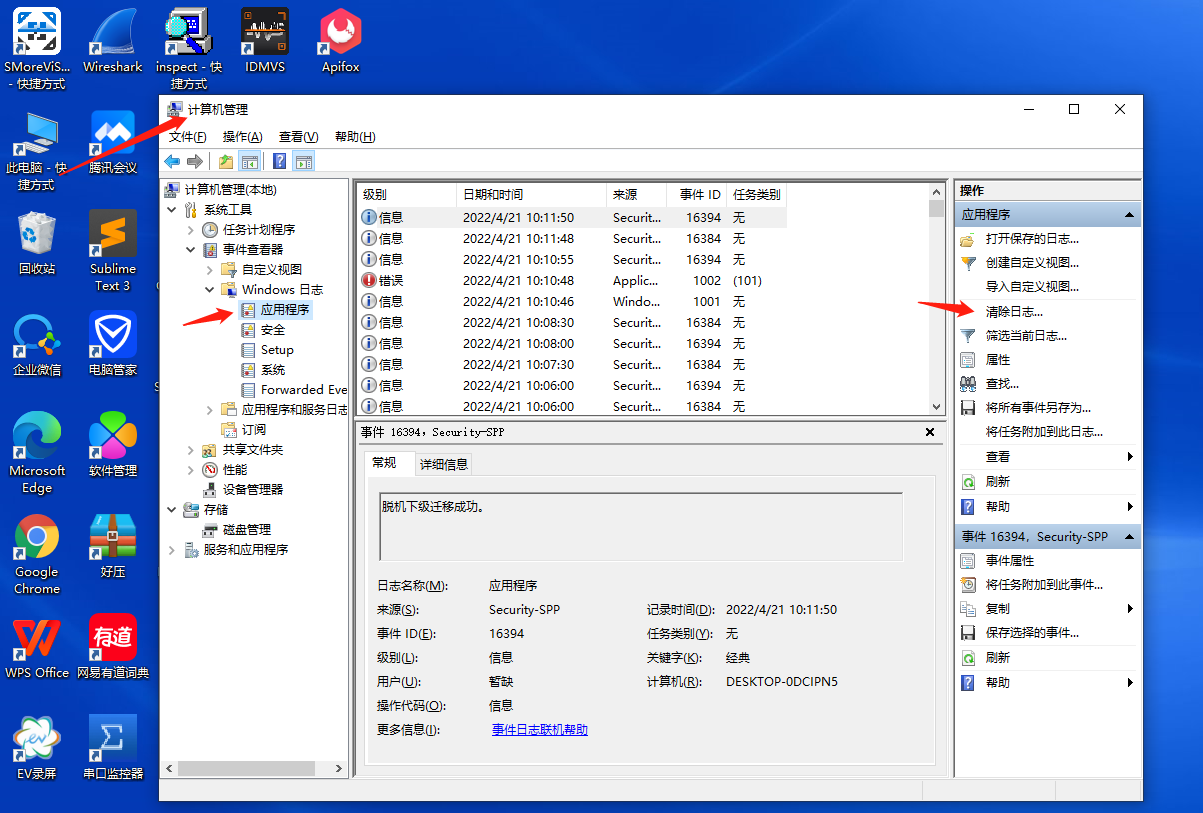Click the show/hide action pane toolbar icon
1203x813 pixels.
click(x=303, y=161)
